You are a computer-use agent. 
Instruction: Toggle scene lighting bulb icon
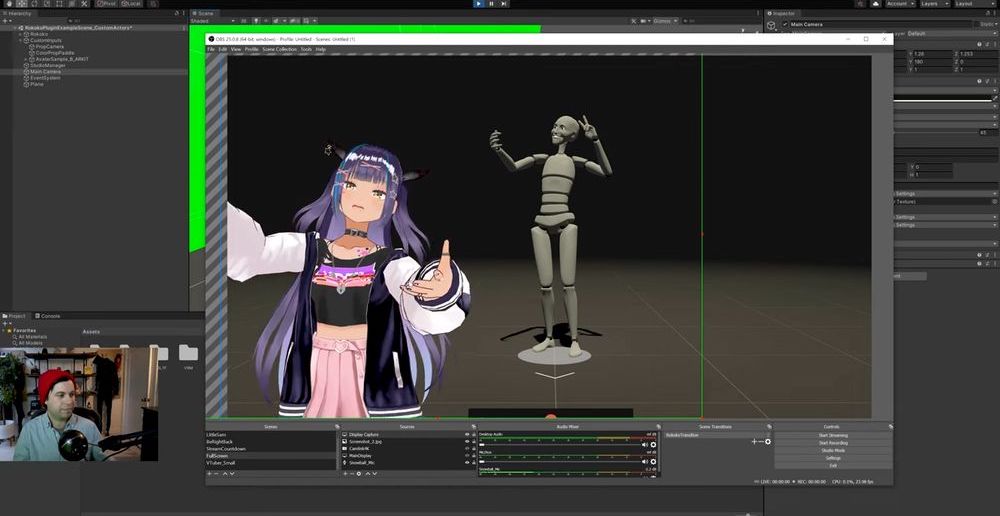(x=256, y=21)
